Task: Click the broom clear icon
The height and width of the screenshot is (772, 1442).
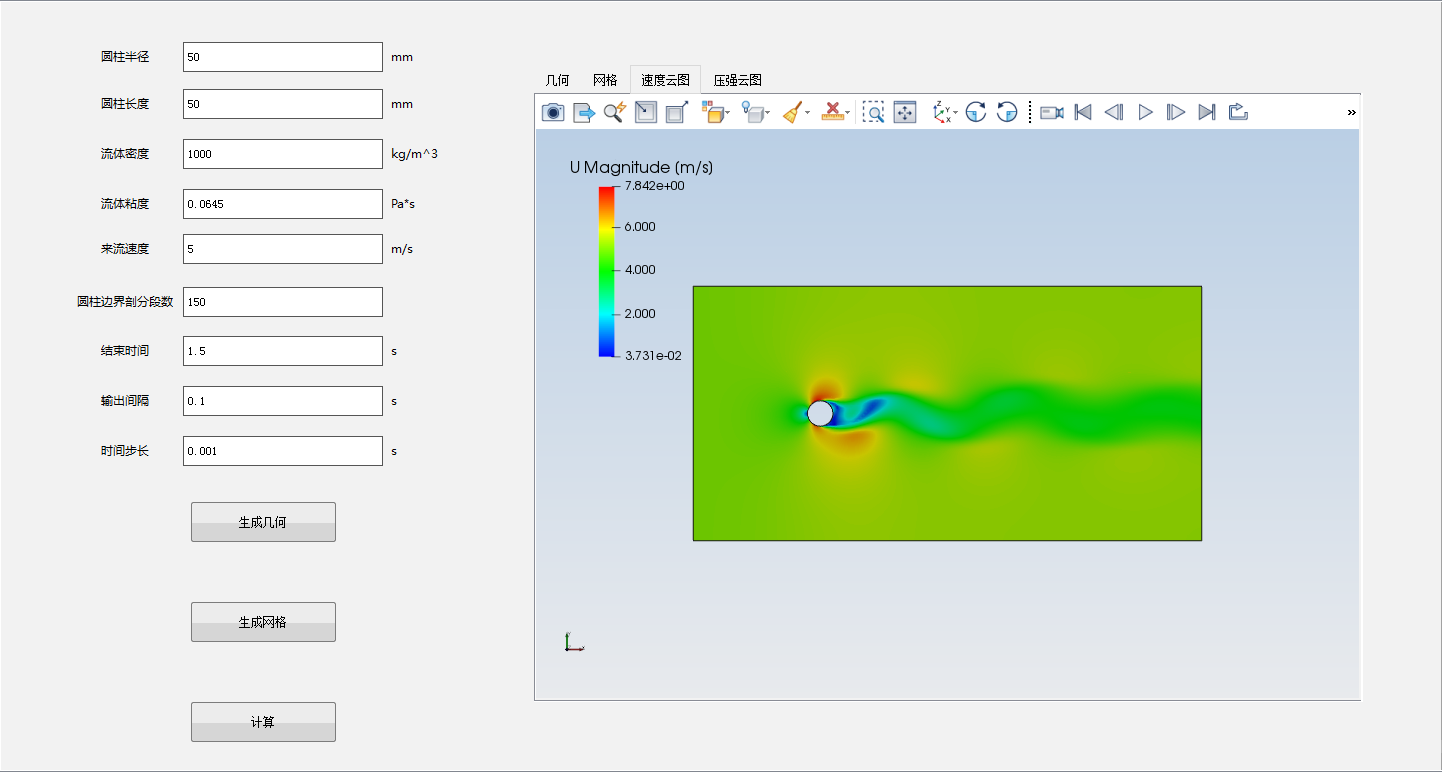Action: coord(792,112)
